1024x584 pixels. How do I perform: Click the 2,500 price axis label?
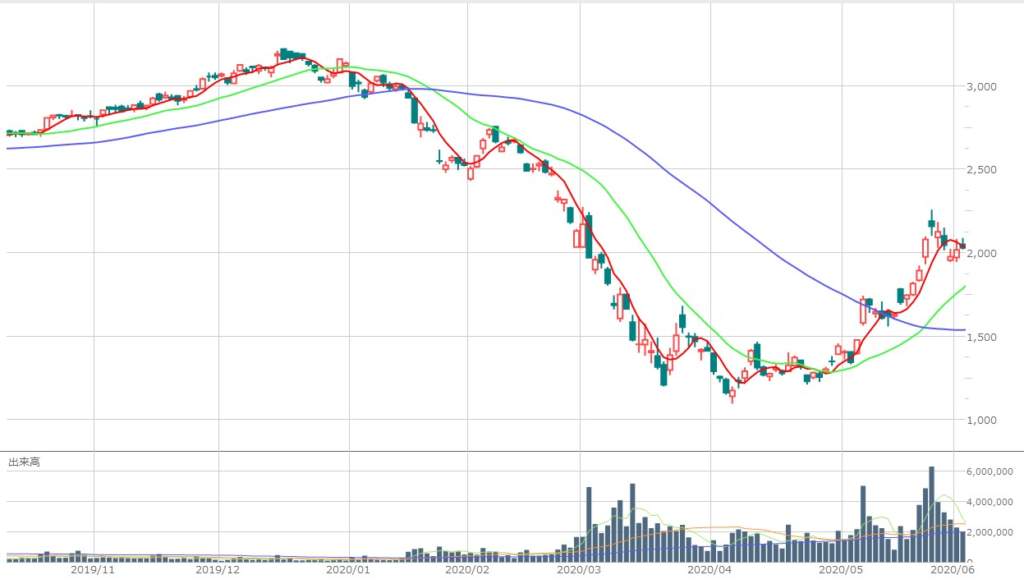click(x=982, y=170)
